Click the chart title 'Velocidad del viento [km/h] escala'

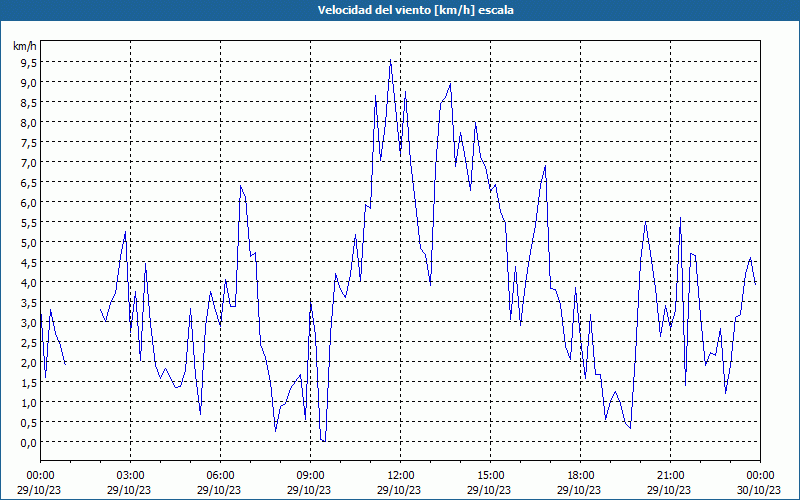[x=415, y=10]
